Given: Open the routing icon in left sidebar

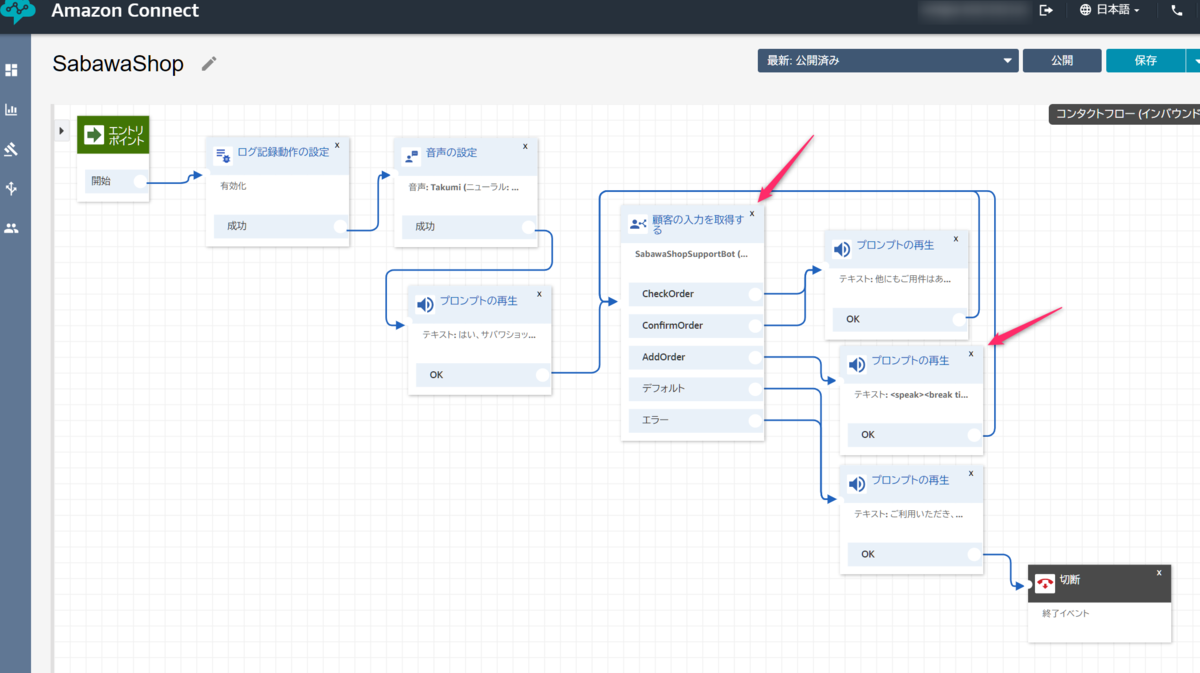Looking at the screenshot, I should 12,149.
